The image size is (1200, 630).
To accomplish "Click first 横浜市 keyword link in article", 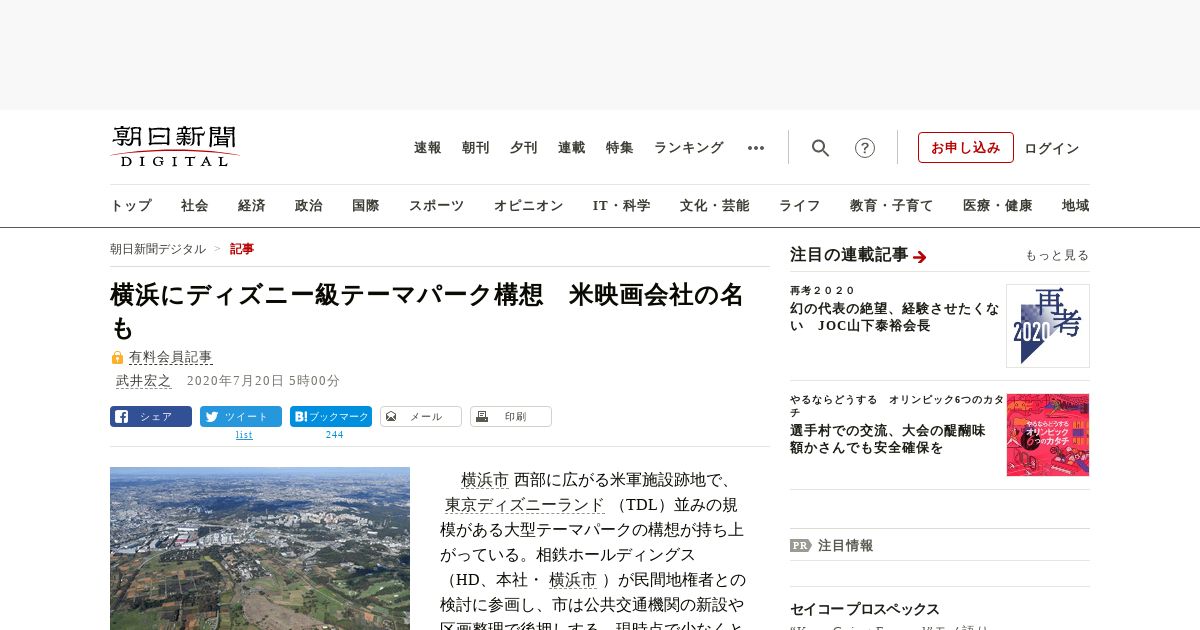I will coord(485,479).
